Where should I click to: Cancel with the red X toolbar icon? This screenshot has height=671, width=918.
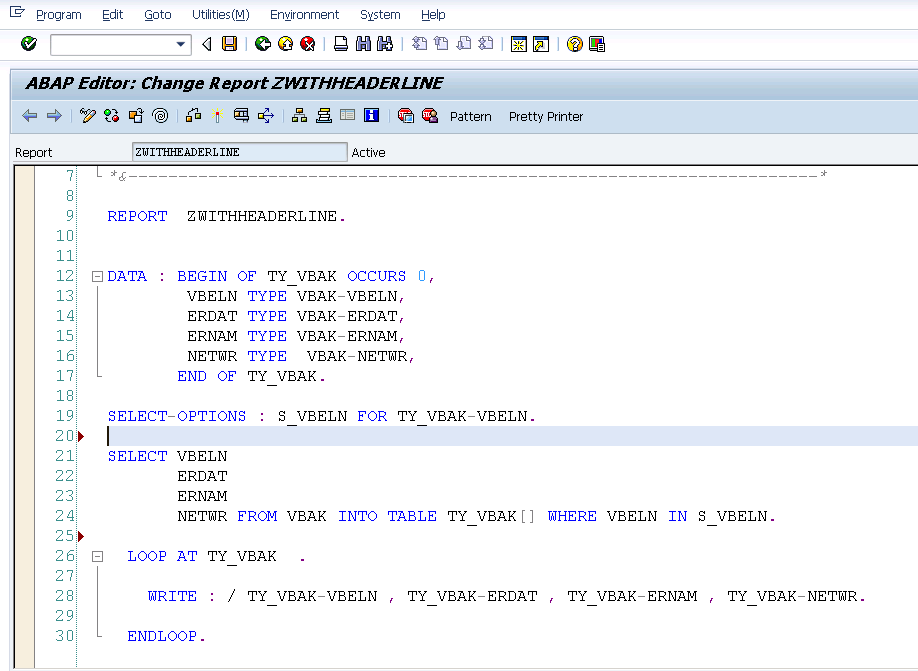pyautogui.click(x=308, y=44)
